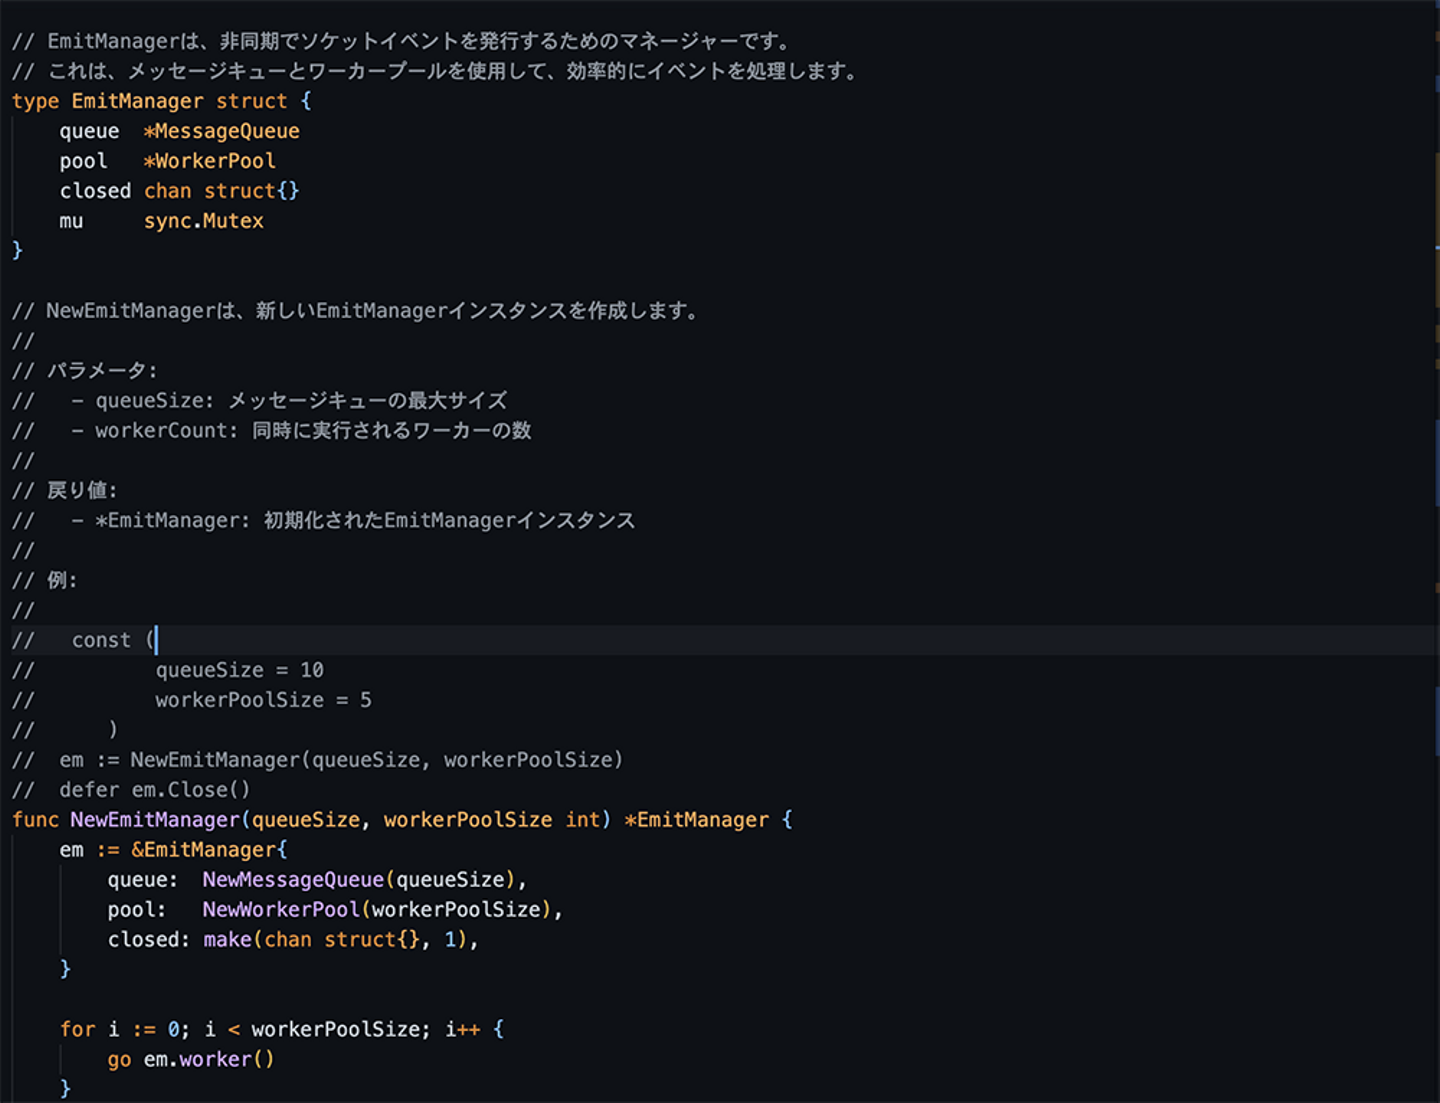This screenshot has height=1103, width=1440.
Task: Click the NewWorkerPool function call
Action: (x=281, y=910)
